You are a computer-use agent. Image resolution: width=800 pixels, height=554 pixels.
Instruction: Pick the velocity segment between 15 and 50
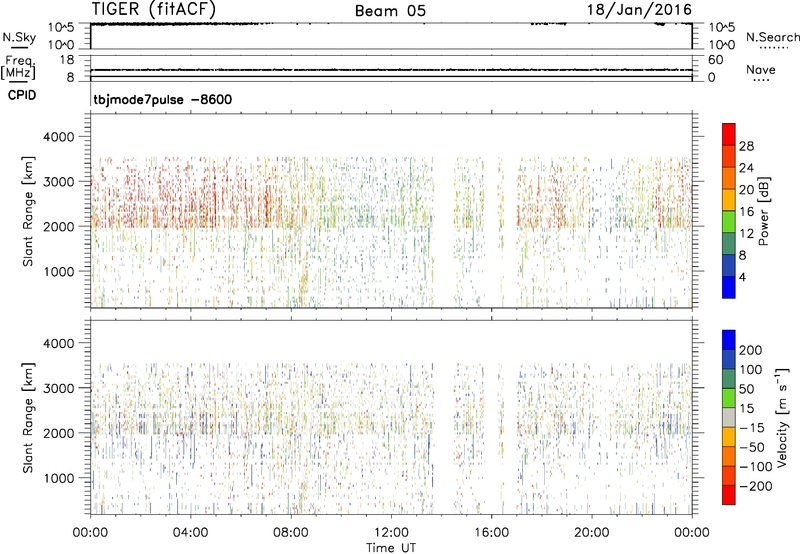[x=729, y=398]
